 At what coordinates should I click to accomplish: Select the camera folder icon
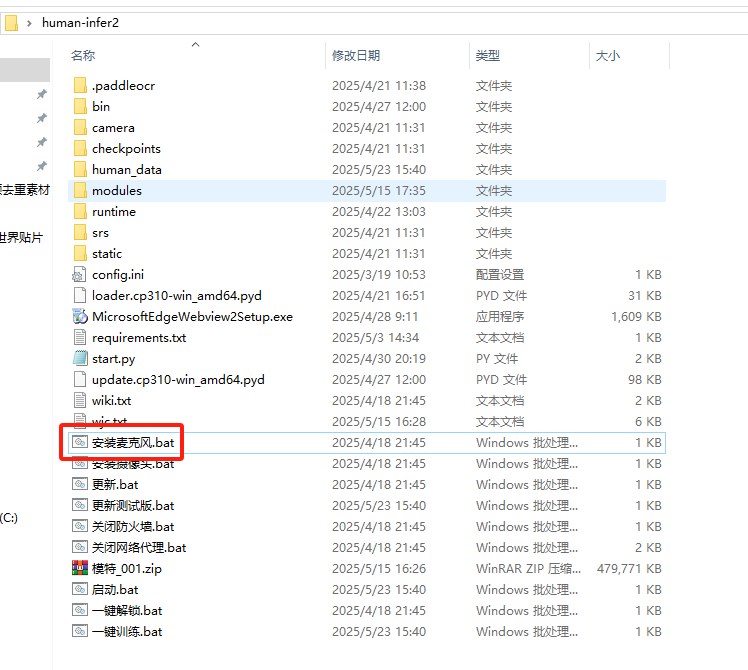(x=80, y=127)
